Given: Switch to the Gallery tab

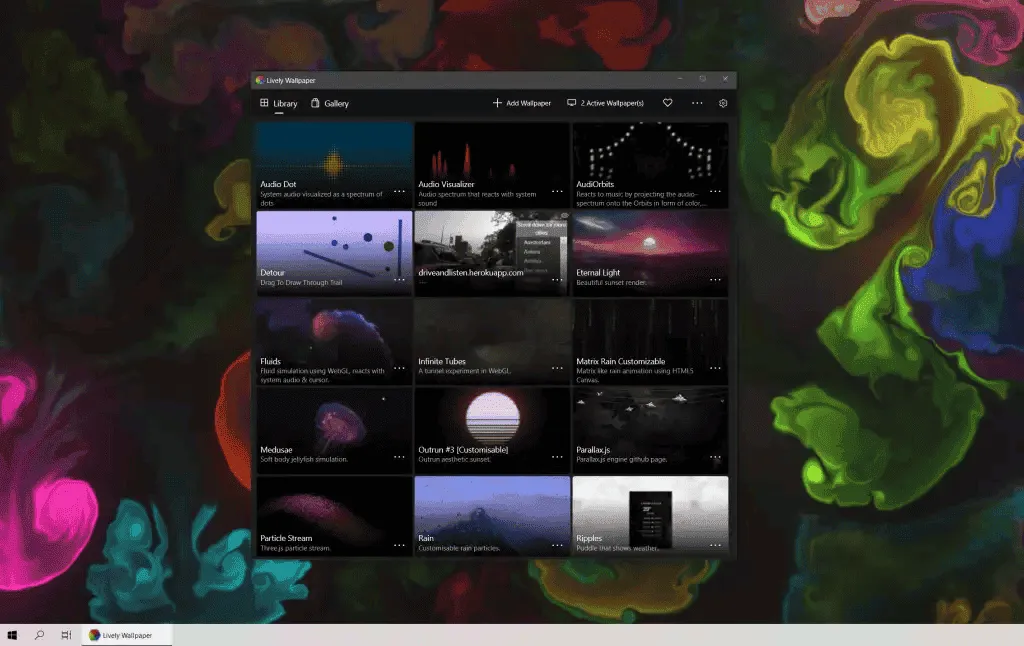Looking at the screenshot, I should [330, 103].
